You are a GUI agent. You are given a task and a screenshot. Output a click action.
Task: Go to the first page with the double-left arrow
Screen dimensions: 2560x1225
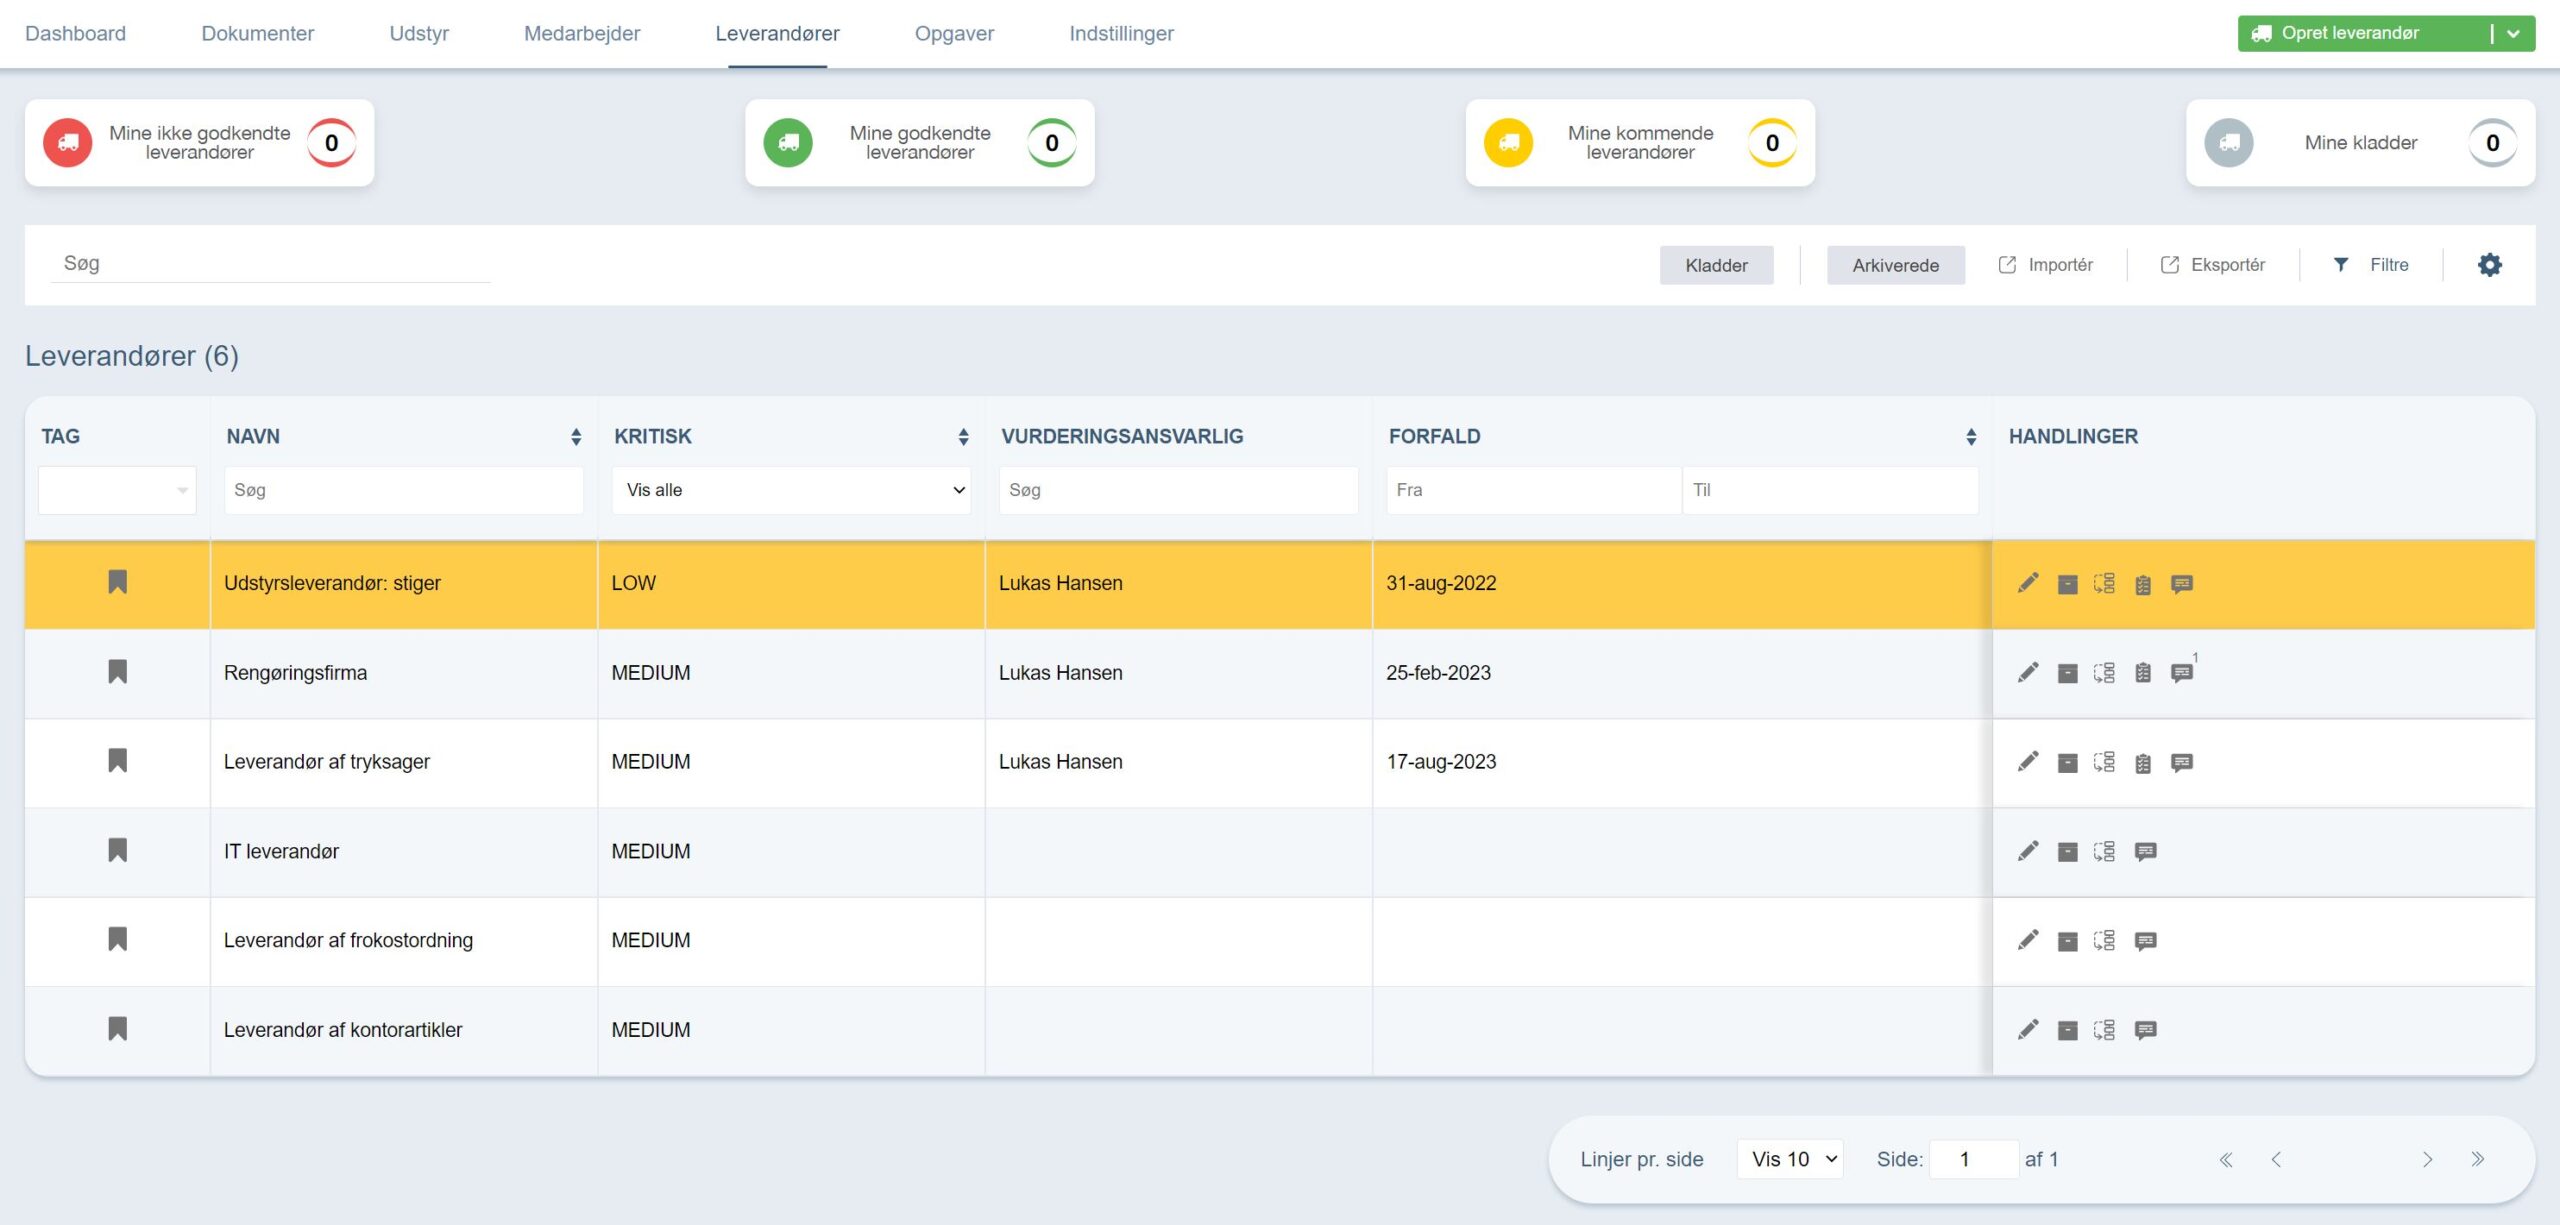(x=2226, y=1160)
